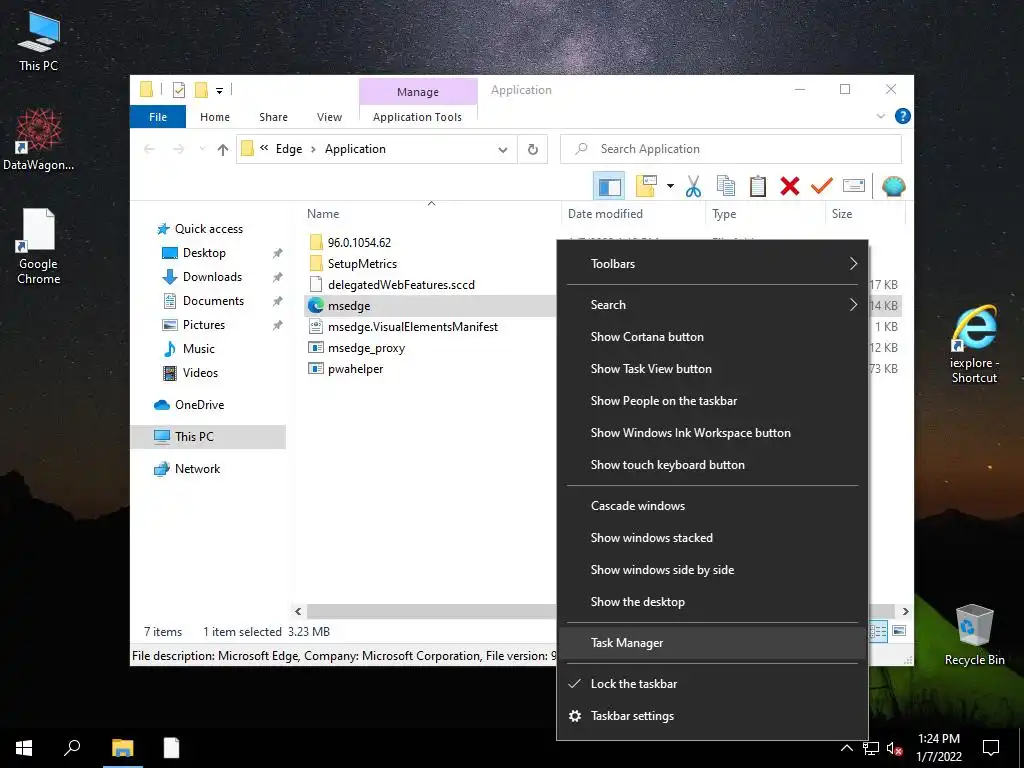Screen dimensions: 1024x768
Task: Open Taskbar settings
Action: (x=712, y=716)
